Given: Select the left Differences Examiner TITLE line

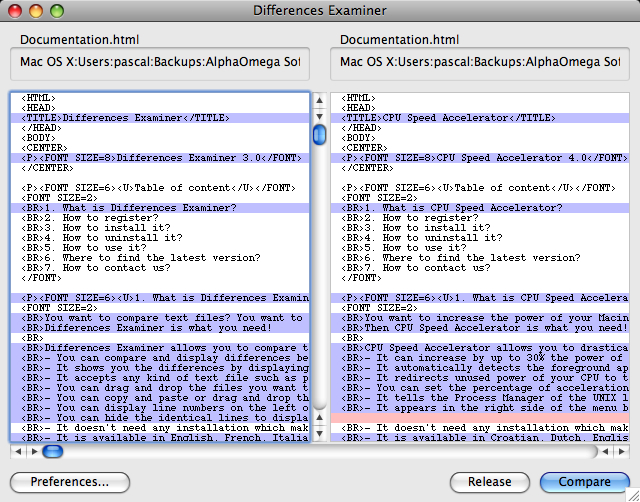Looking at the screenshot, I should point(160,118).
